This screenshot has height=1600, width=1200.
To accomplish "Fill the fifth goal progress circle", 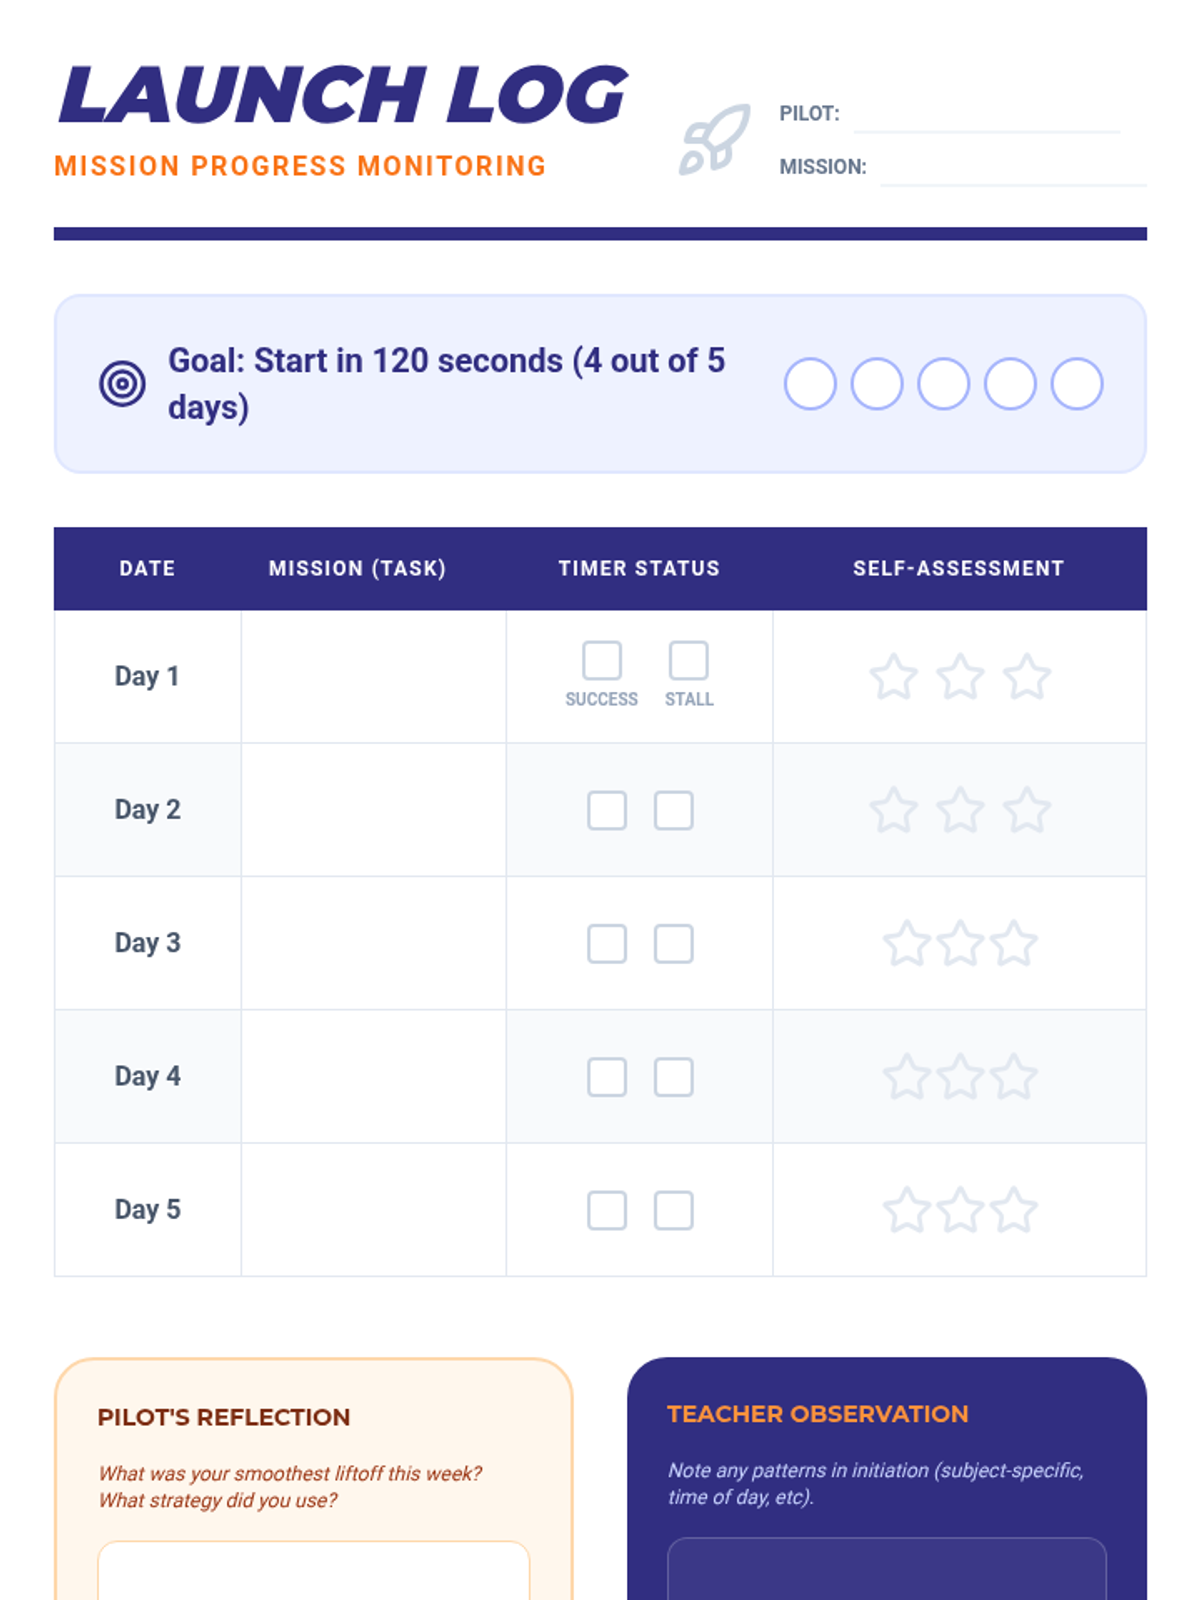I will (x=1077, y=384).
